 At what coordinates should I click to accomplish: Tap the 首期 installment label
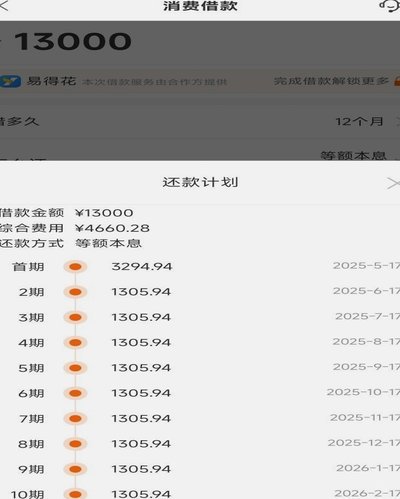click(28, 267)
